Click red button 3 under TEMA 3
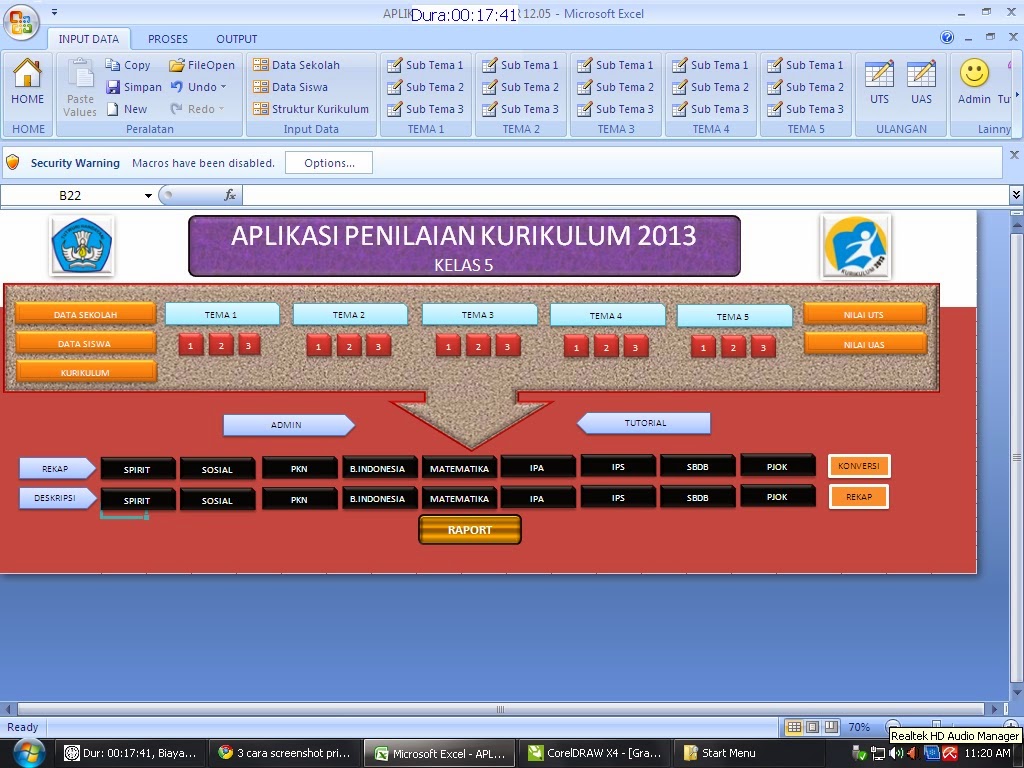The height and width of the screenshot is (768, 1024). pyautogui.click(x=507, y=346)
